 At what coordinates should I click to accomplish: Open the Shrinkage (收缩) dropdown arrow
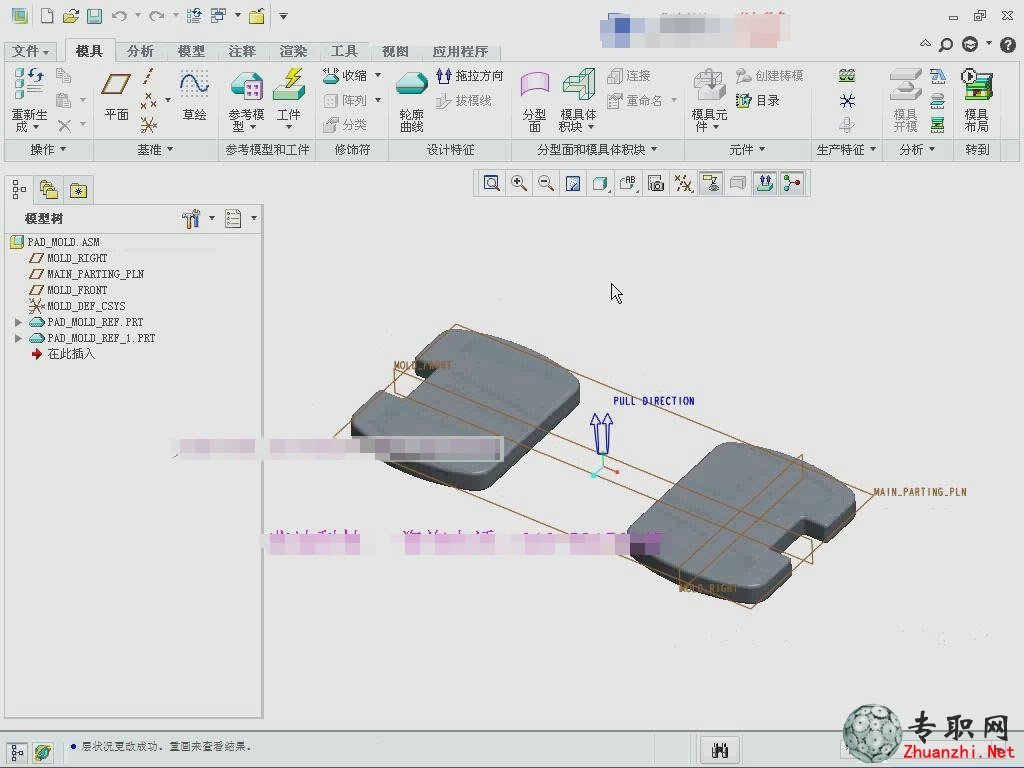coord(378,76)
